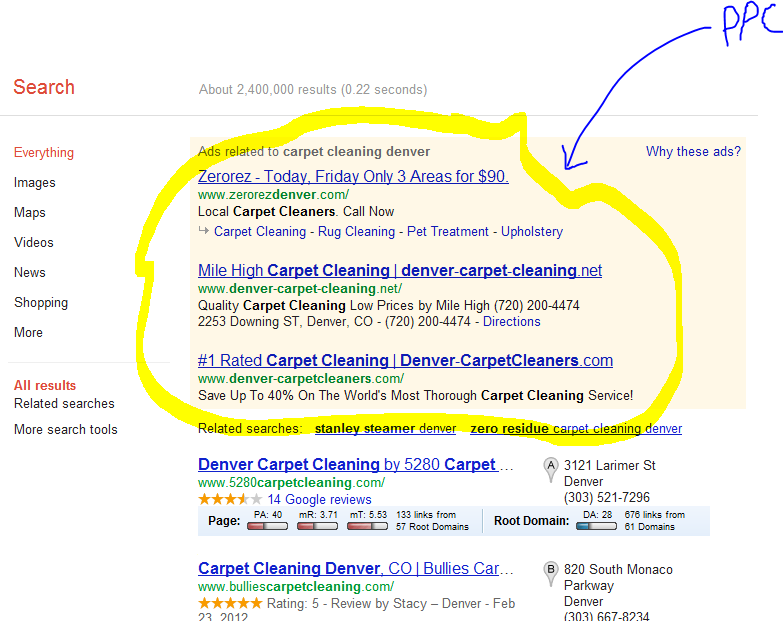Click the PA: 40 page authority bar
This screenshot has width=783, height=621.
(x=268, y=526)
